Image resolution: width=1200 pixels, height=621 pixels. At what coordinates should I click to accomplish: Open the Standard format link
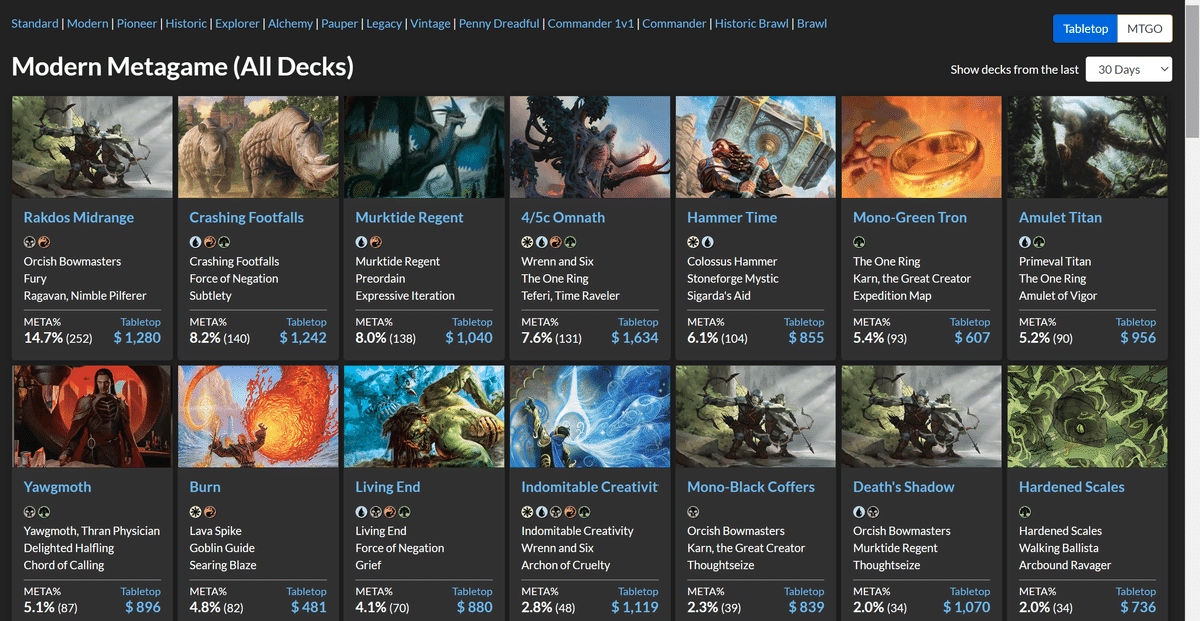(35, 23)
